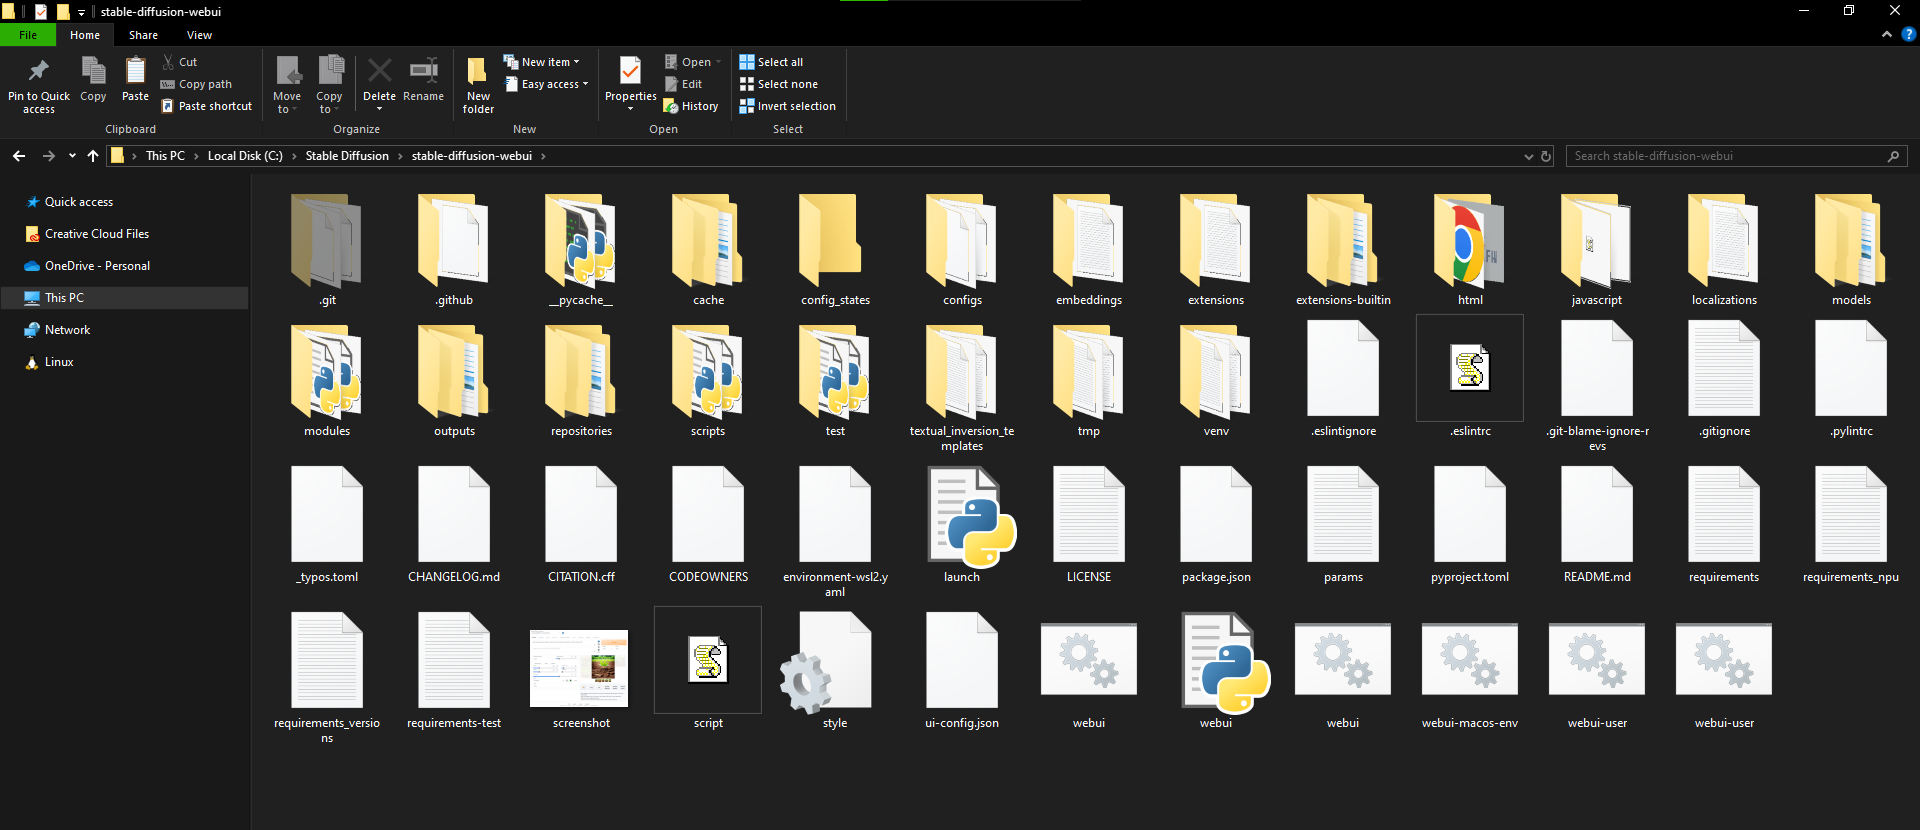Select the venv folder
Image resolution: width=1920 pixels, height=830 pixels.
[1216, 381]
